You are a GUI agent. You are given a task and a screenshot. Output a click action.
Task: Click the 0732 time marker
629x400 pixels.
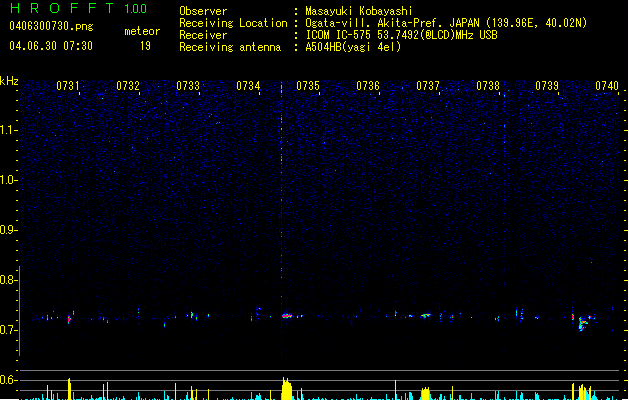pos(128,86)
